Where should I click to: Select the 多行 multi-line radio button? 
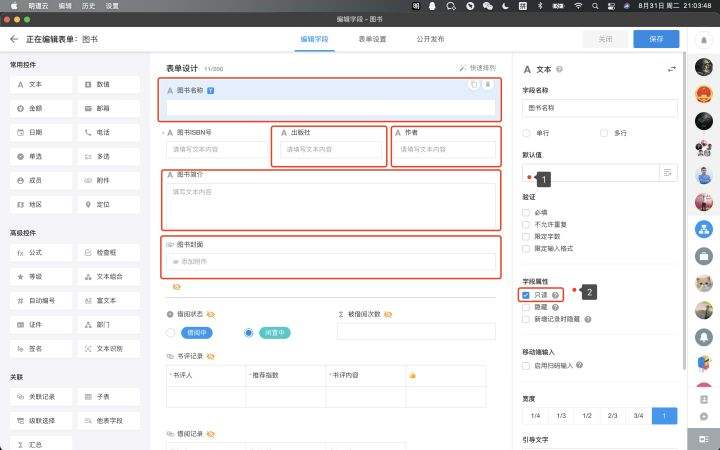[x=604, y=132]
